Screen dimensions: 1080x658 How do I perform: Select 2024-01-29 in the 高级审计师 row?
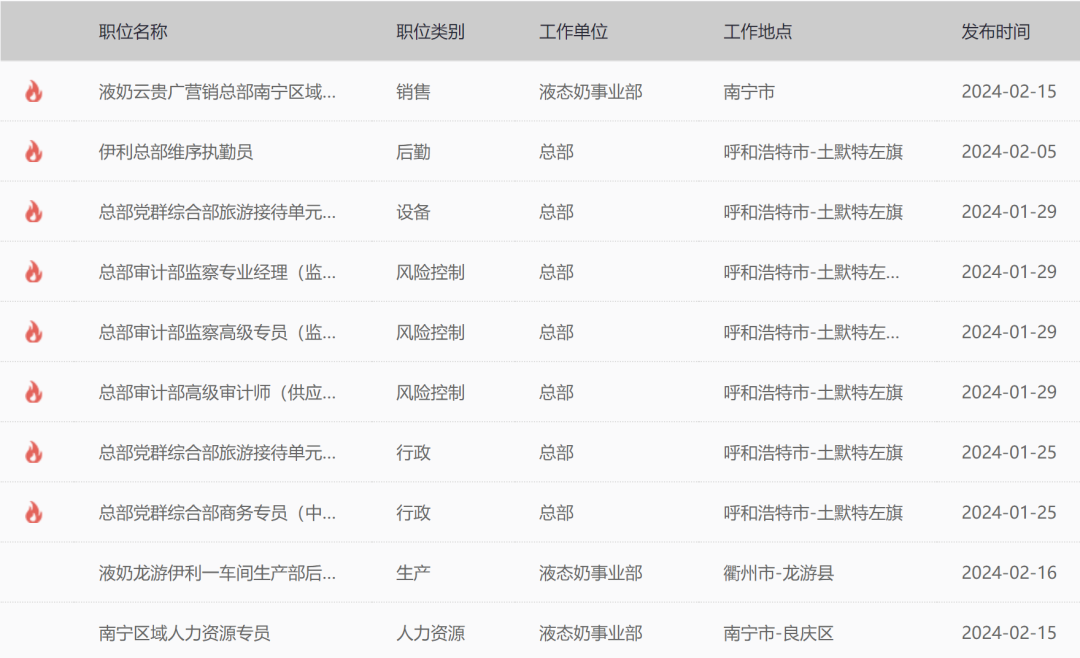pyautogui.click(x=1009, y=393)
